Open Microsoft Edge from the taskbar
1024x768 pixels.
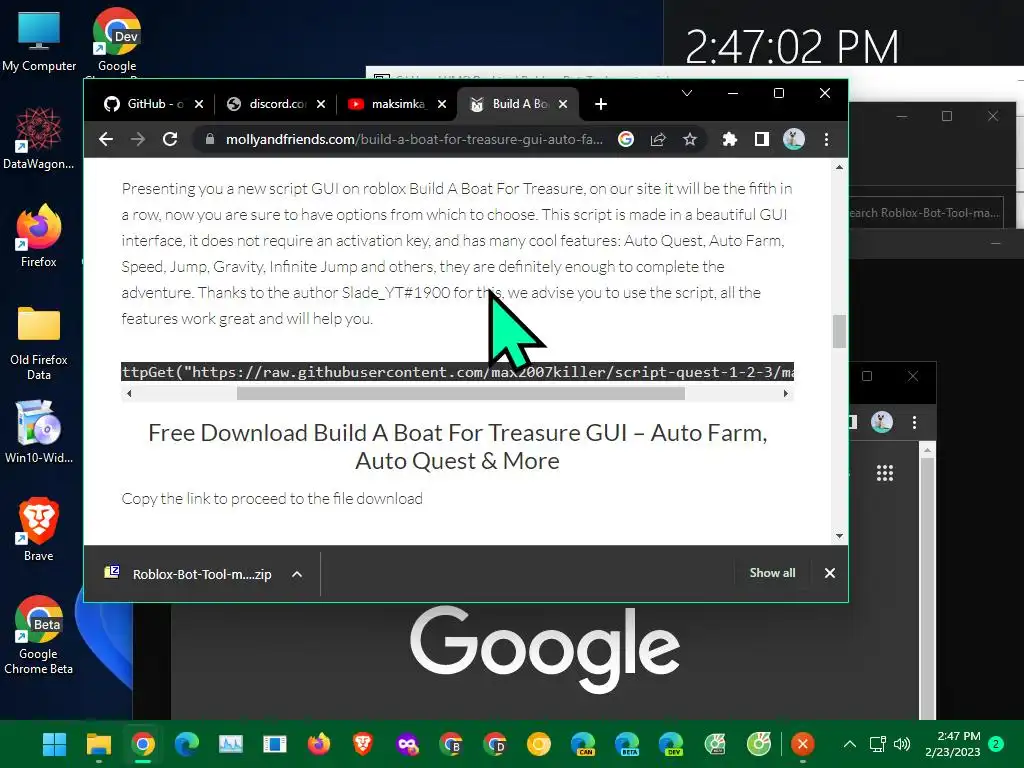187,744
